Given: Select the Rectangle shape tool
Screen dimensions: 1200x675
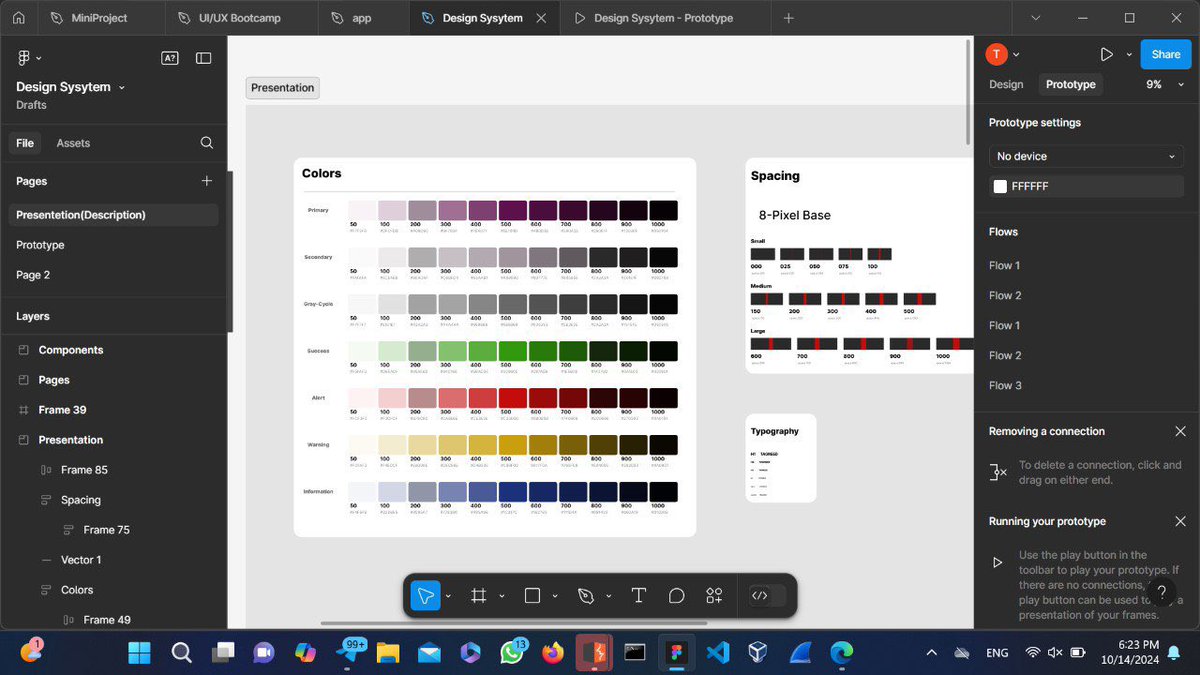Looking at the screenshot, I should 532,596.
